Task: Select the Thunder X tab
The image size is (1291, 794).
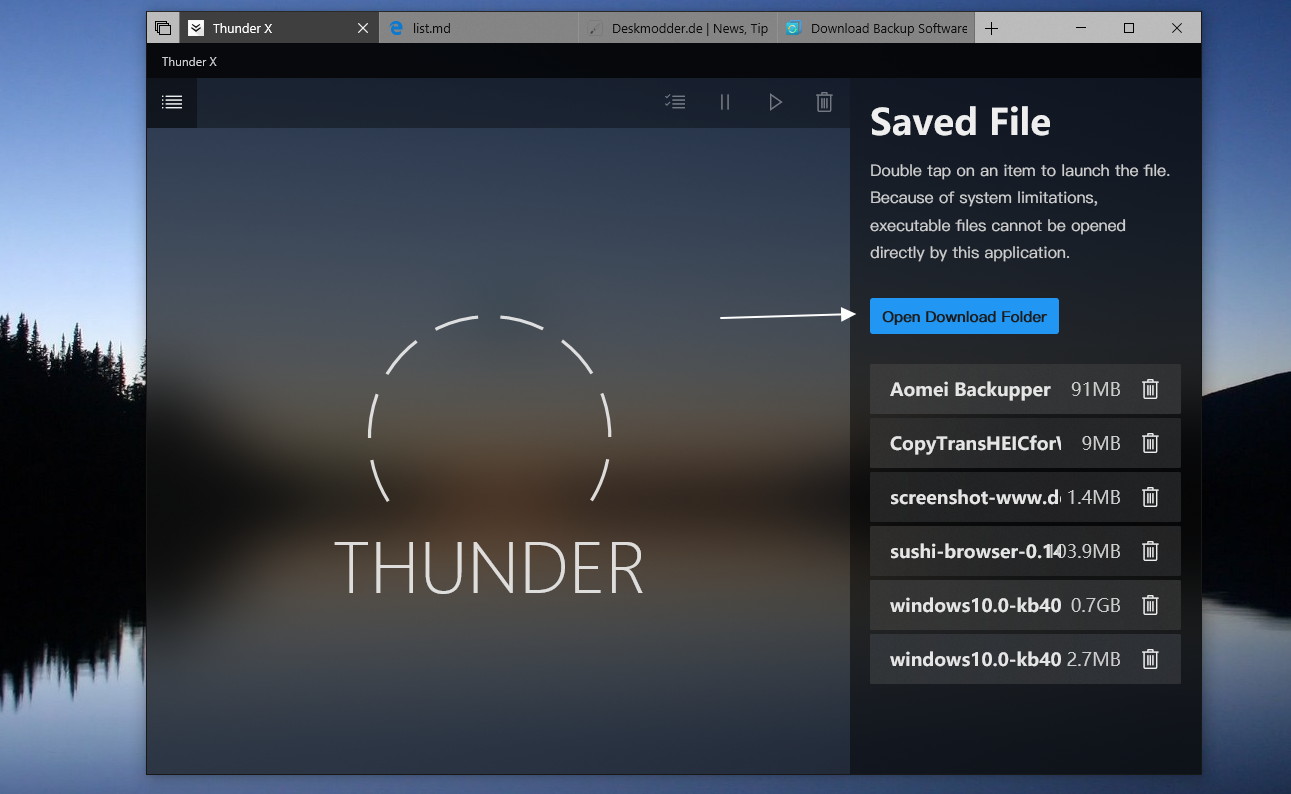Action: (x=279, y=28)
